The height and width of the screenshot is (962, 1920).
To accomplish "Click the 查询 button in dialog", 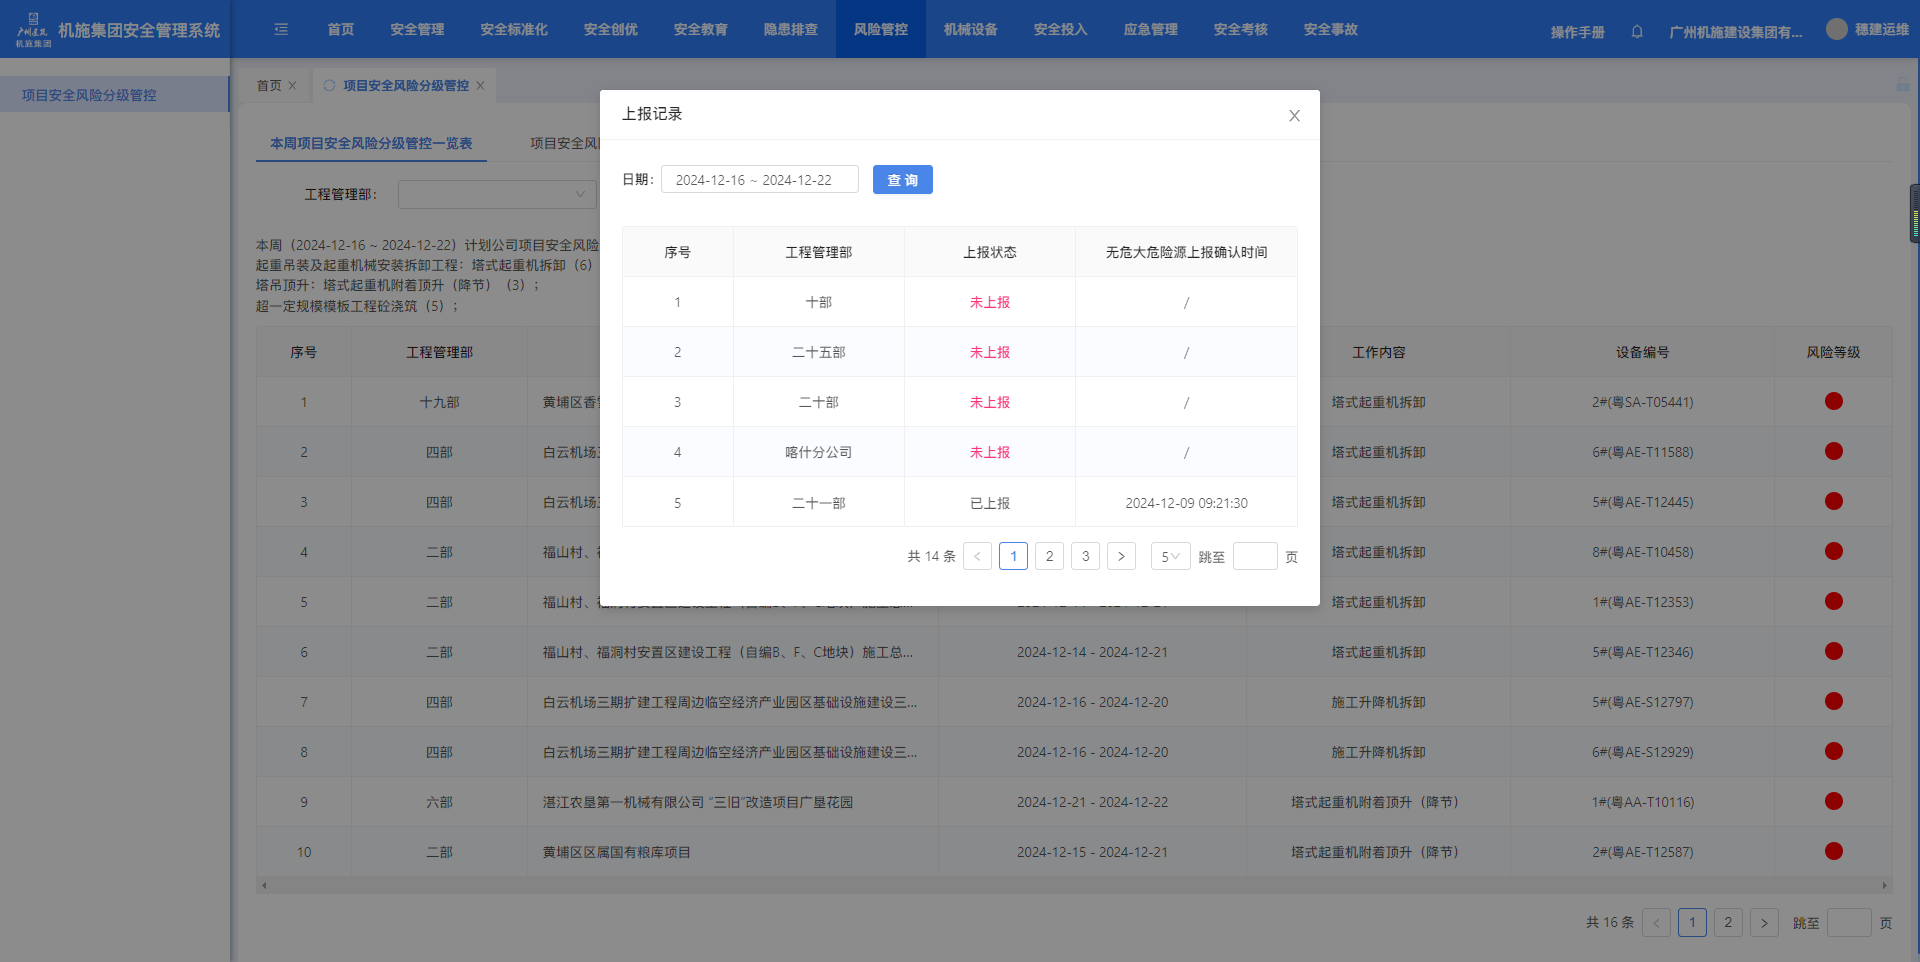I will pyautogui.click(x=902, y=180).
